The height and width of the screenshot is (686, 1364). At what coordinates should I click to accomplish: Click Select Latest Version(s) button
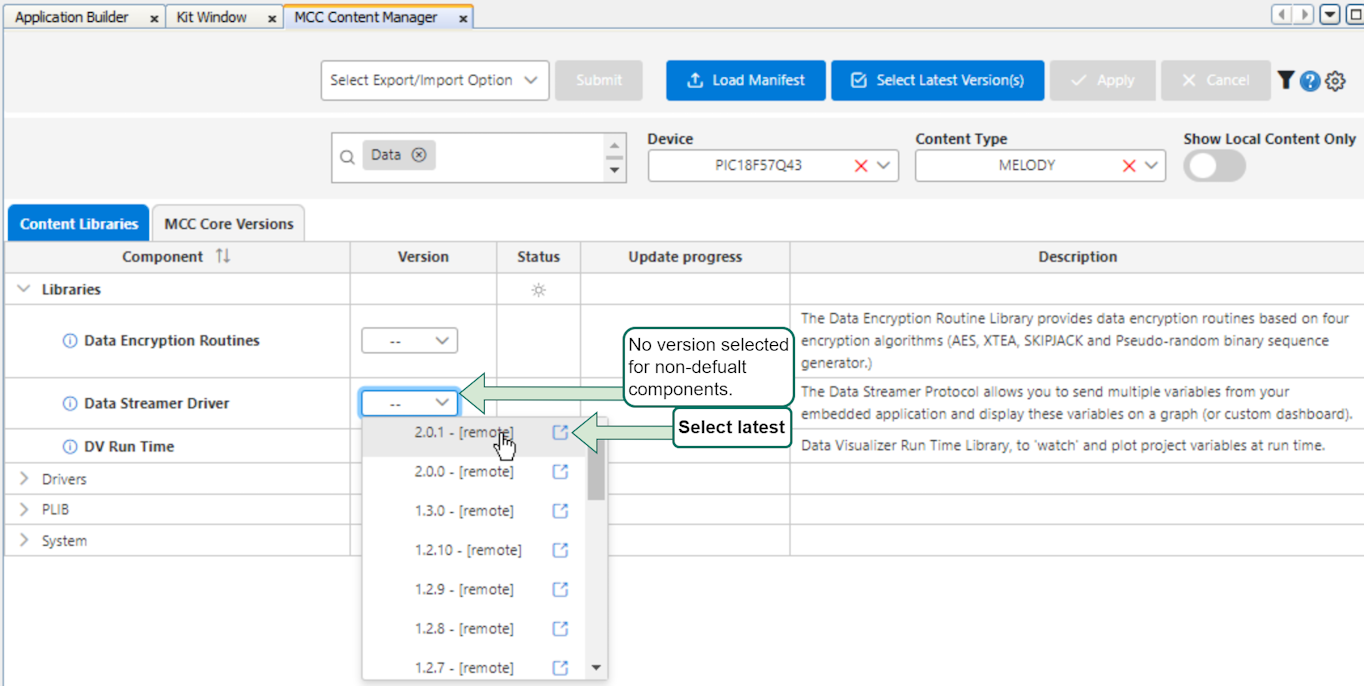[x=937, y=80]
